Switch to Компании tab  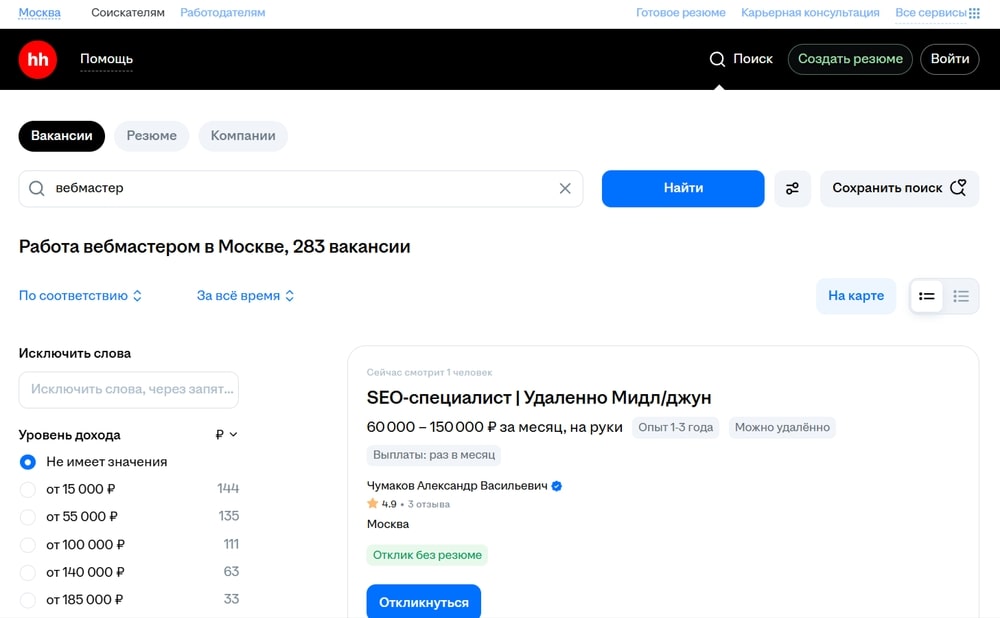click(243, 136)
